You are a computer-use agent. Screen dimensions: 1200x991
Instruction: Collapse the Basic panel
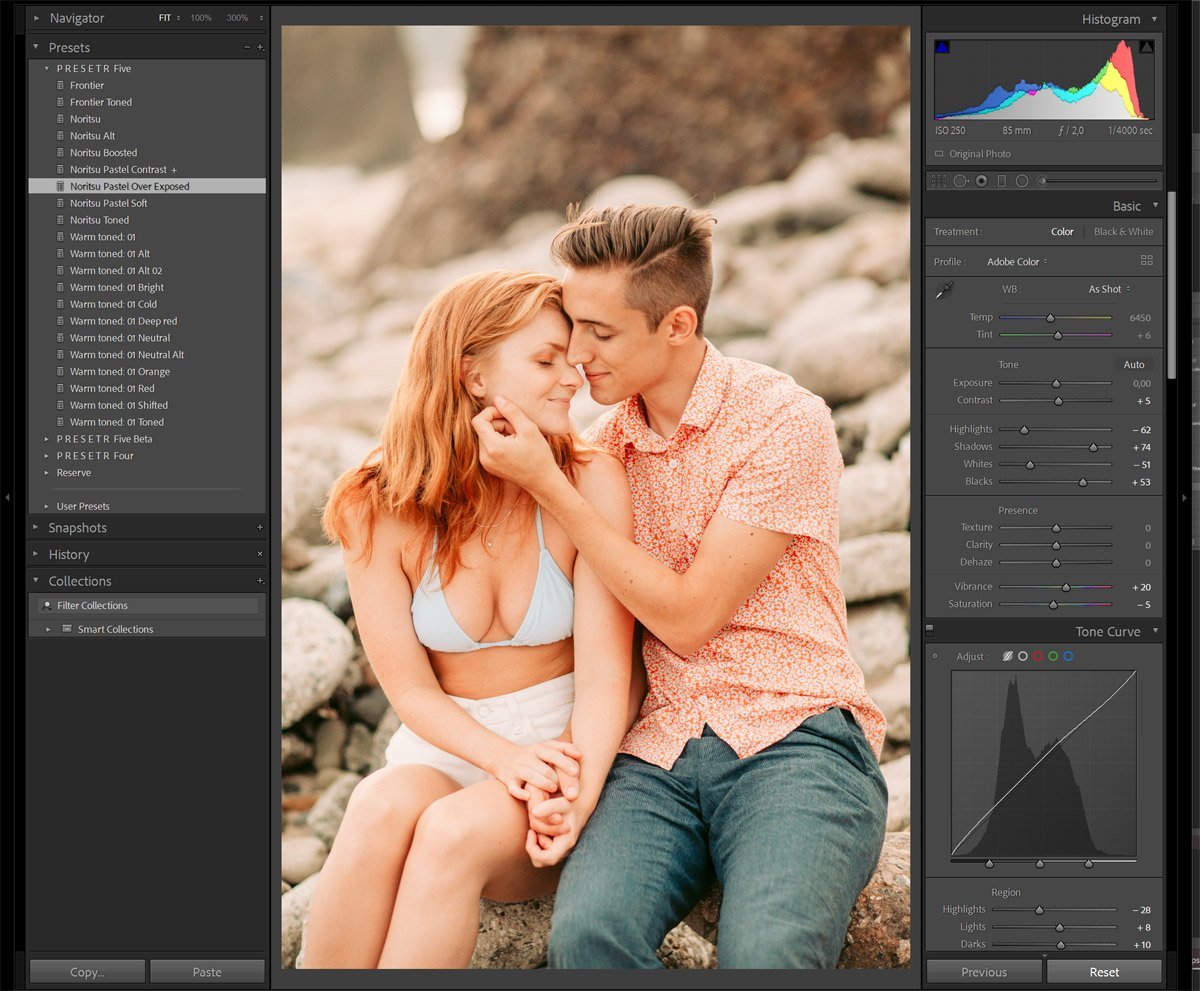point(1155,206)
